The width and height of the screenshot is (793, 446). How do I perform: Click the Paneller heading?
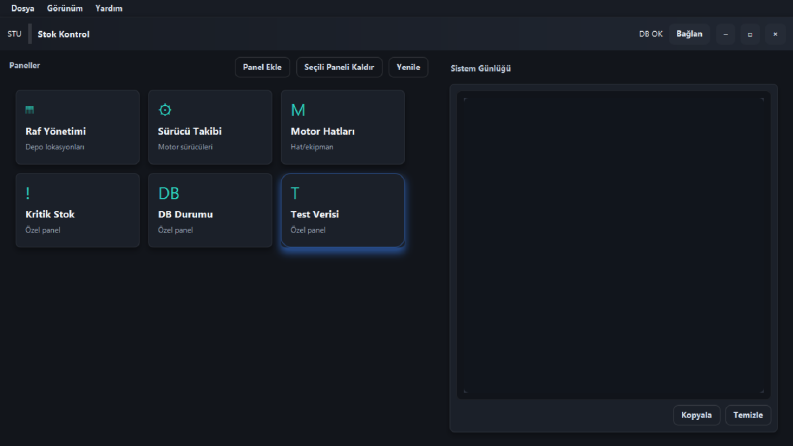24,65
